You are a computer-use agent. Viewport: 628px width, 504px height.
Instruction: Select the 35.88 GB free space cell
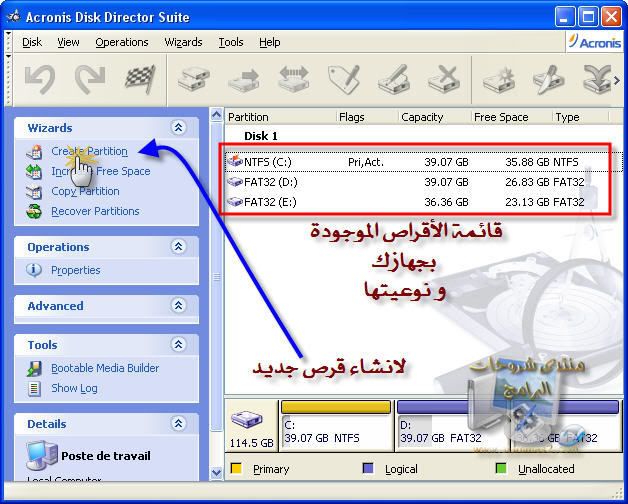coord(527,162)
